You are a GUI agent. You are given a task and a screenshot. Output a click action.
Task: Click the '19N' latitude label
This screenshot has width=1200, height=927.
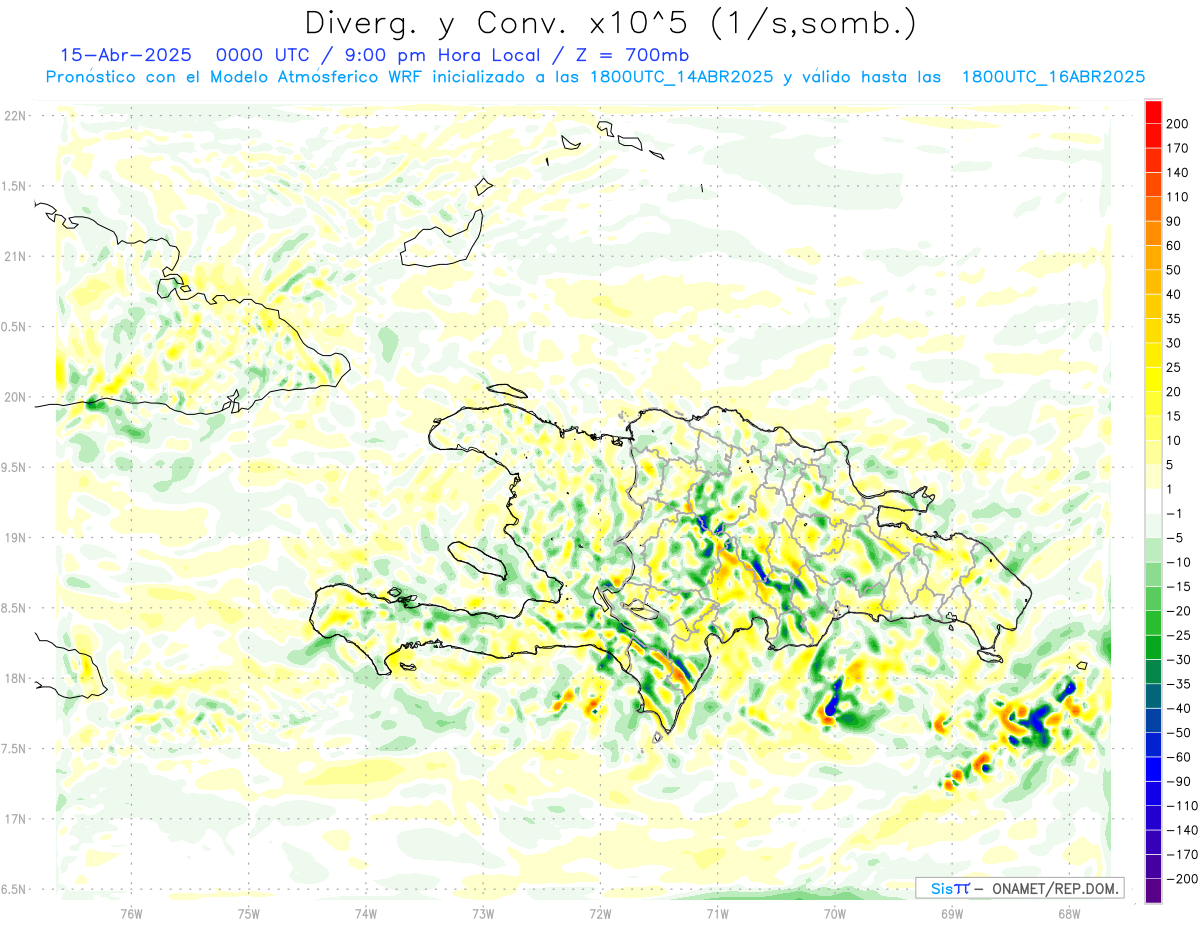pyautogui.click(x=14, y=538)
